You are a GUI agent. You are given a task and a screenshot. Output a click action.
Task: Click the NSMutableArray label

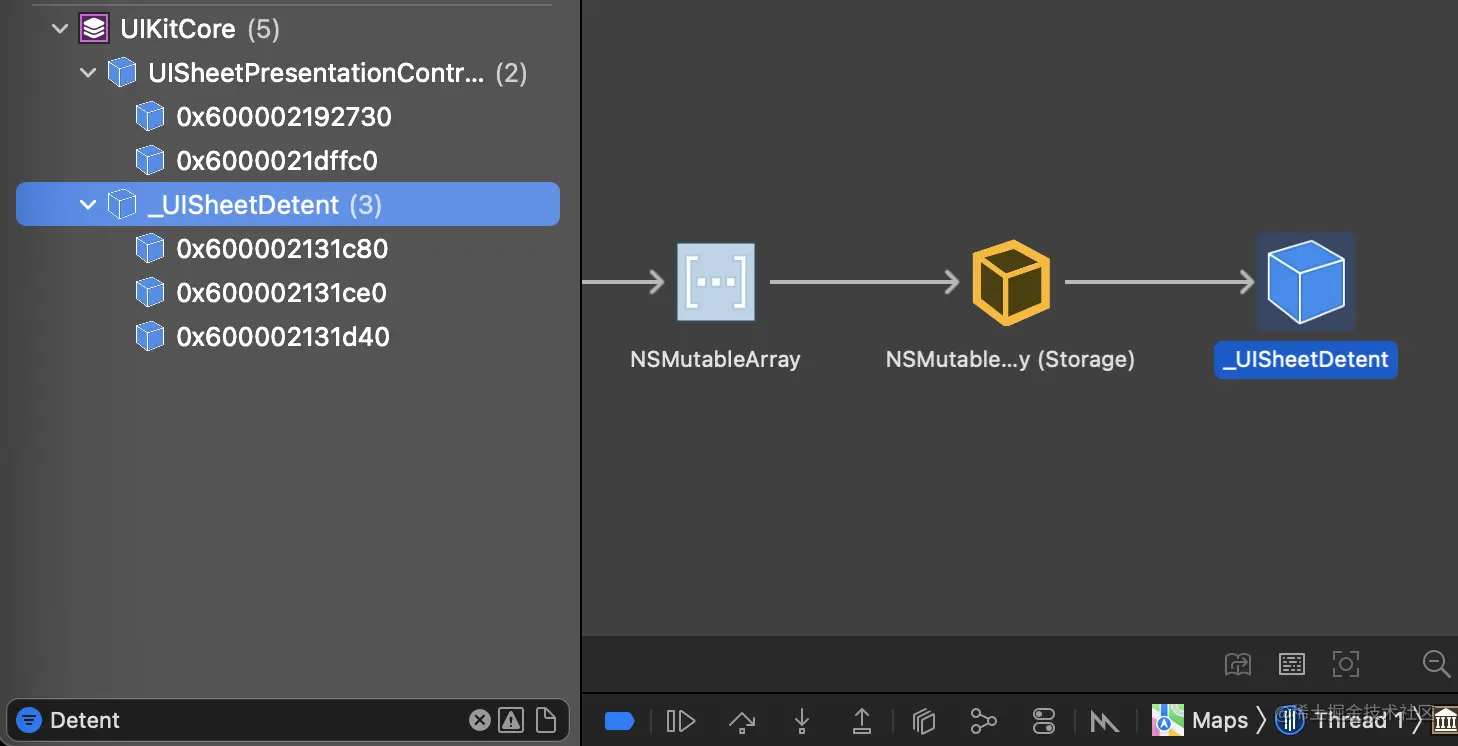[x=716, y=360]
